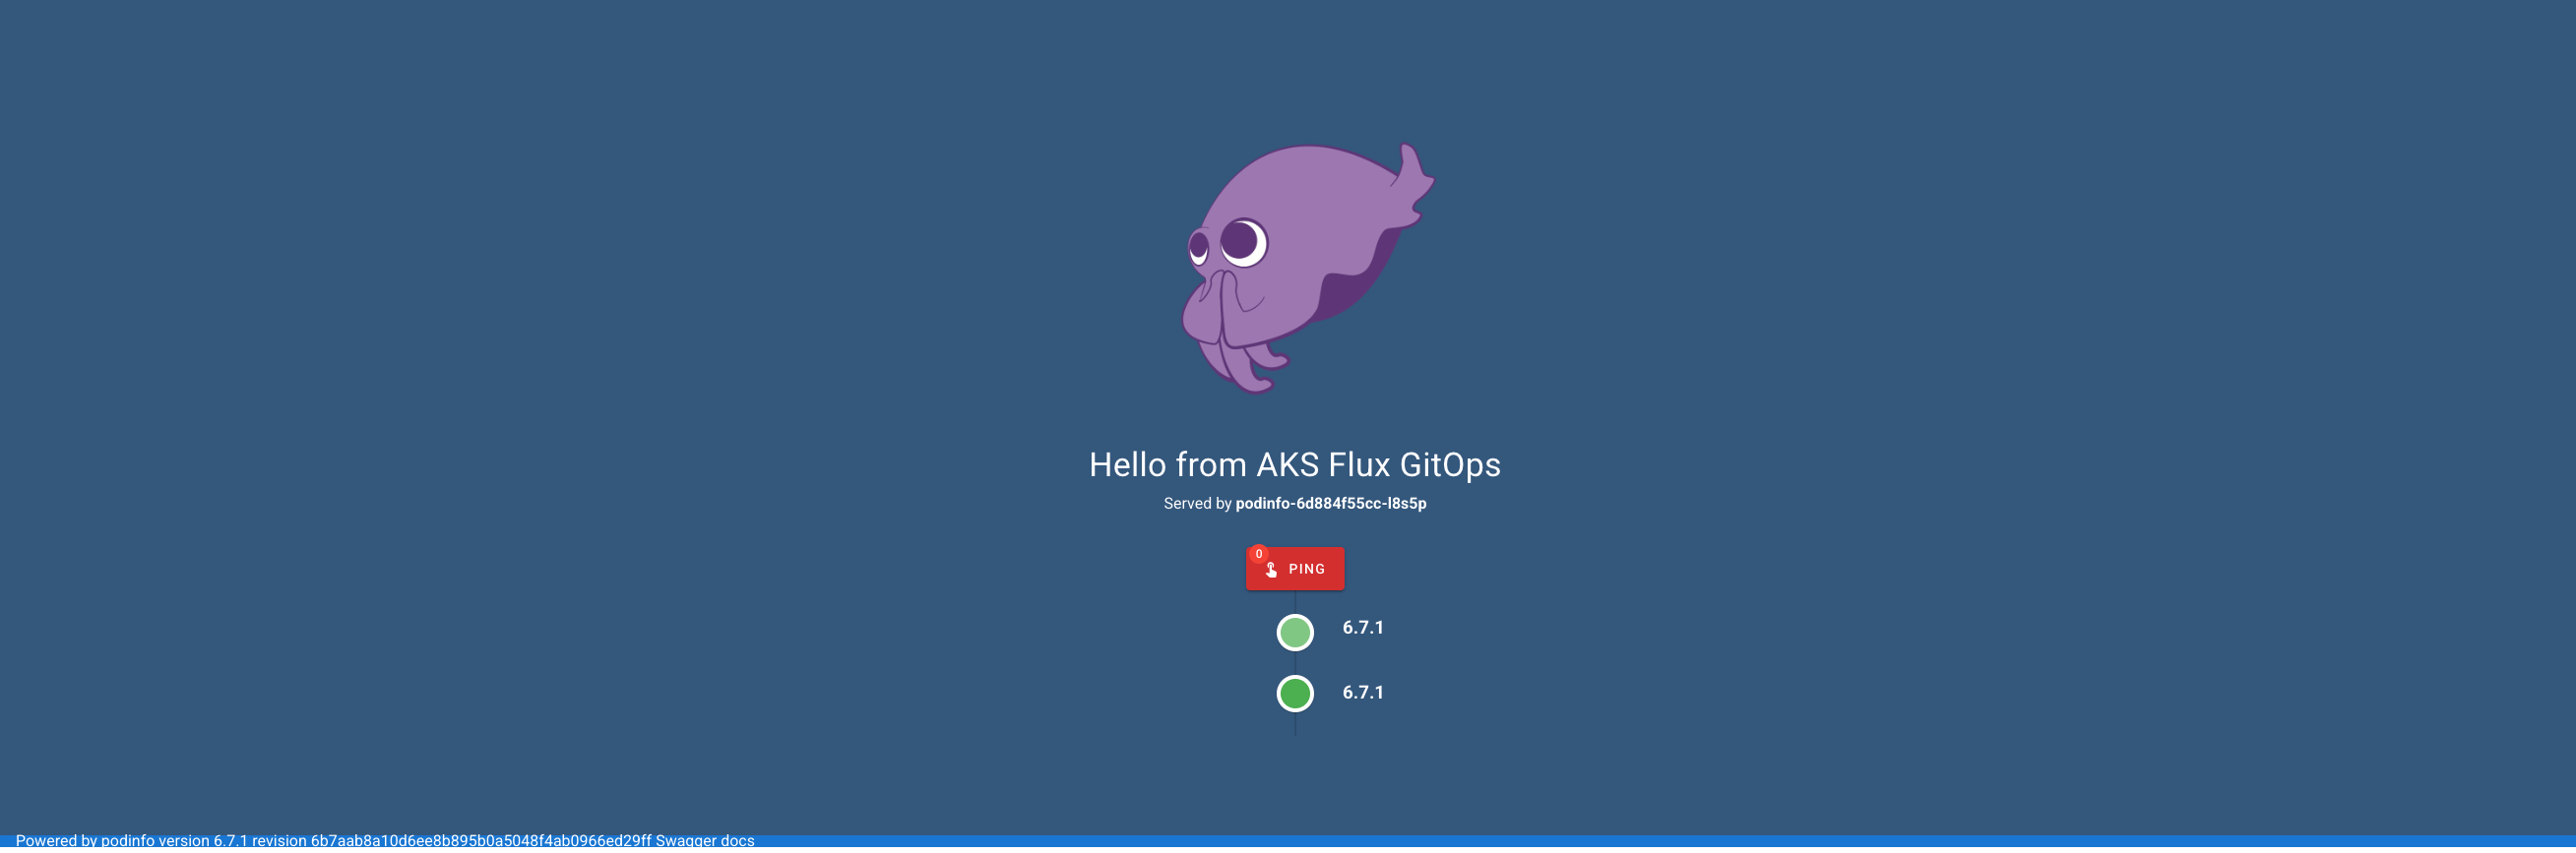Click the red PING button
Viewport: 2576px width, 853px height.
[1295, 568]
